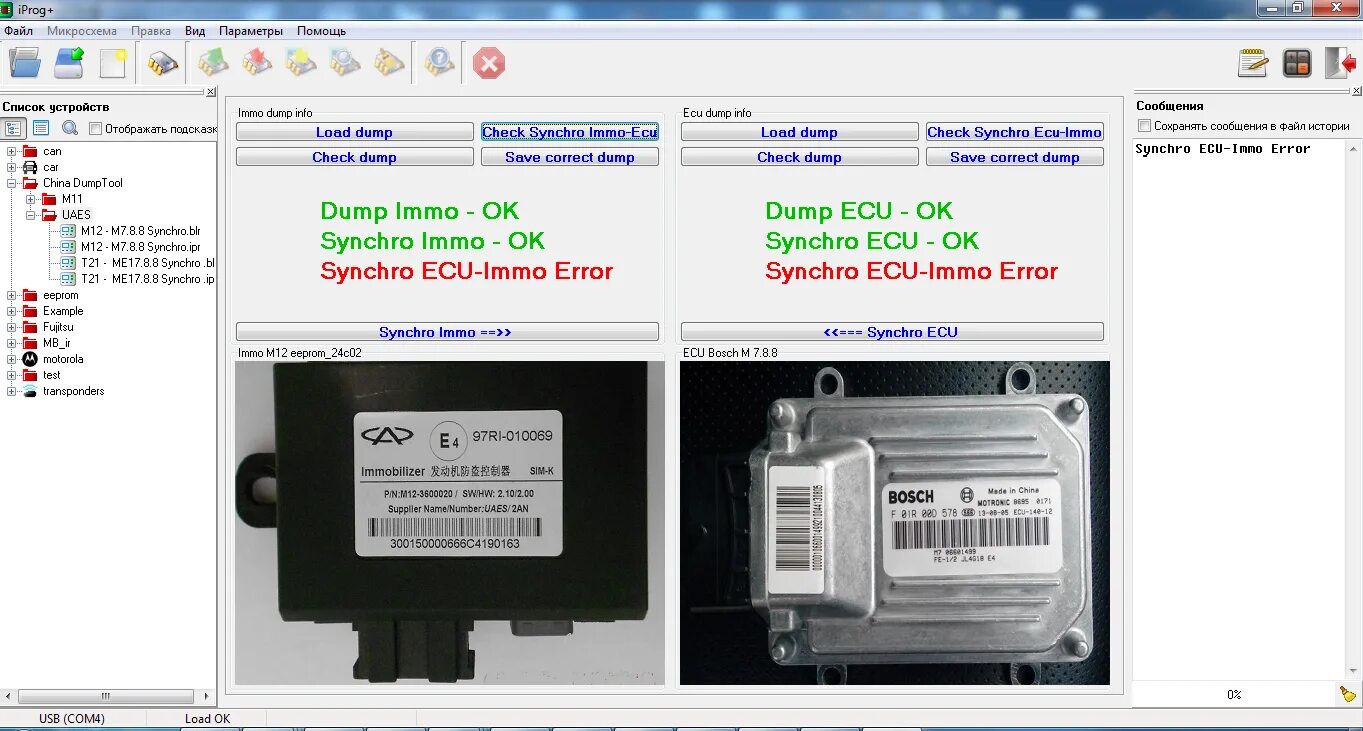This screenshot has height=731, width=1363.
Task: Click 'Check dump' in Ecu dump info
Action: [799, 157]
